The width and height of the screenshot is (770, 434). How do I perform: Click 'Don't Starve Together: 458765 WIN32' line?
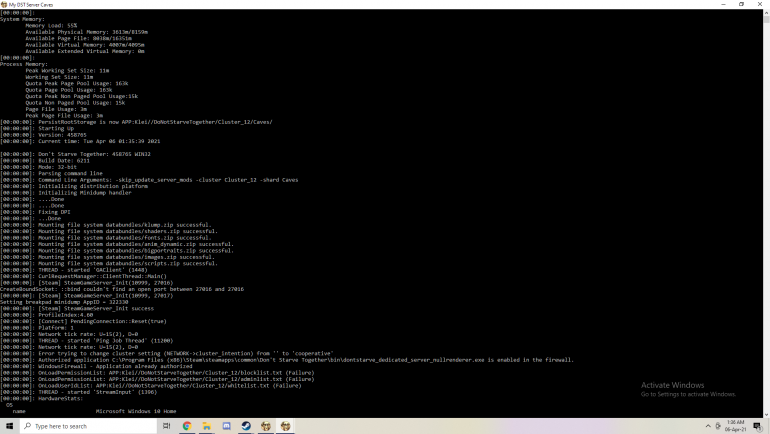[x=75, y=154]
